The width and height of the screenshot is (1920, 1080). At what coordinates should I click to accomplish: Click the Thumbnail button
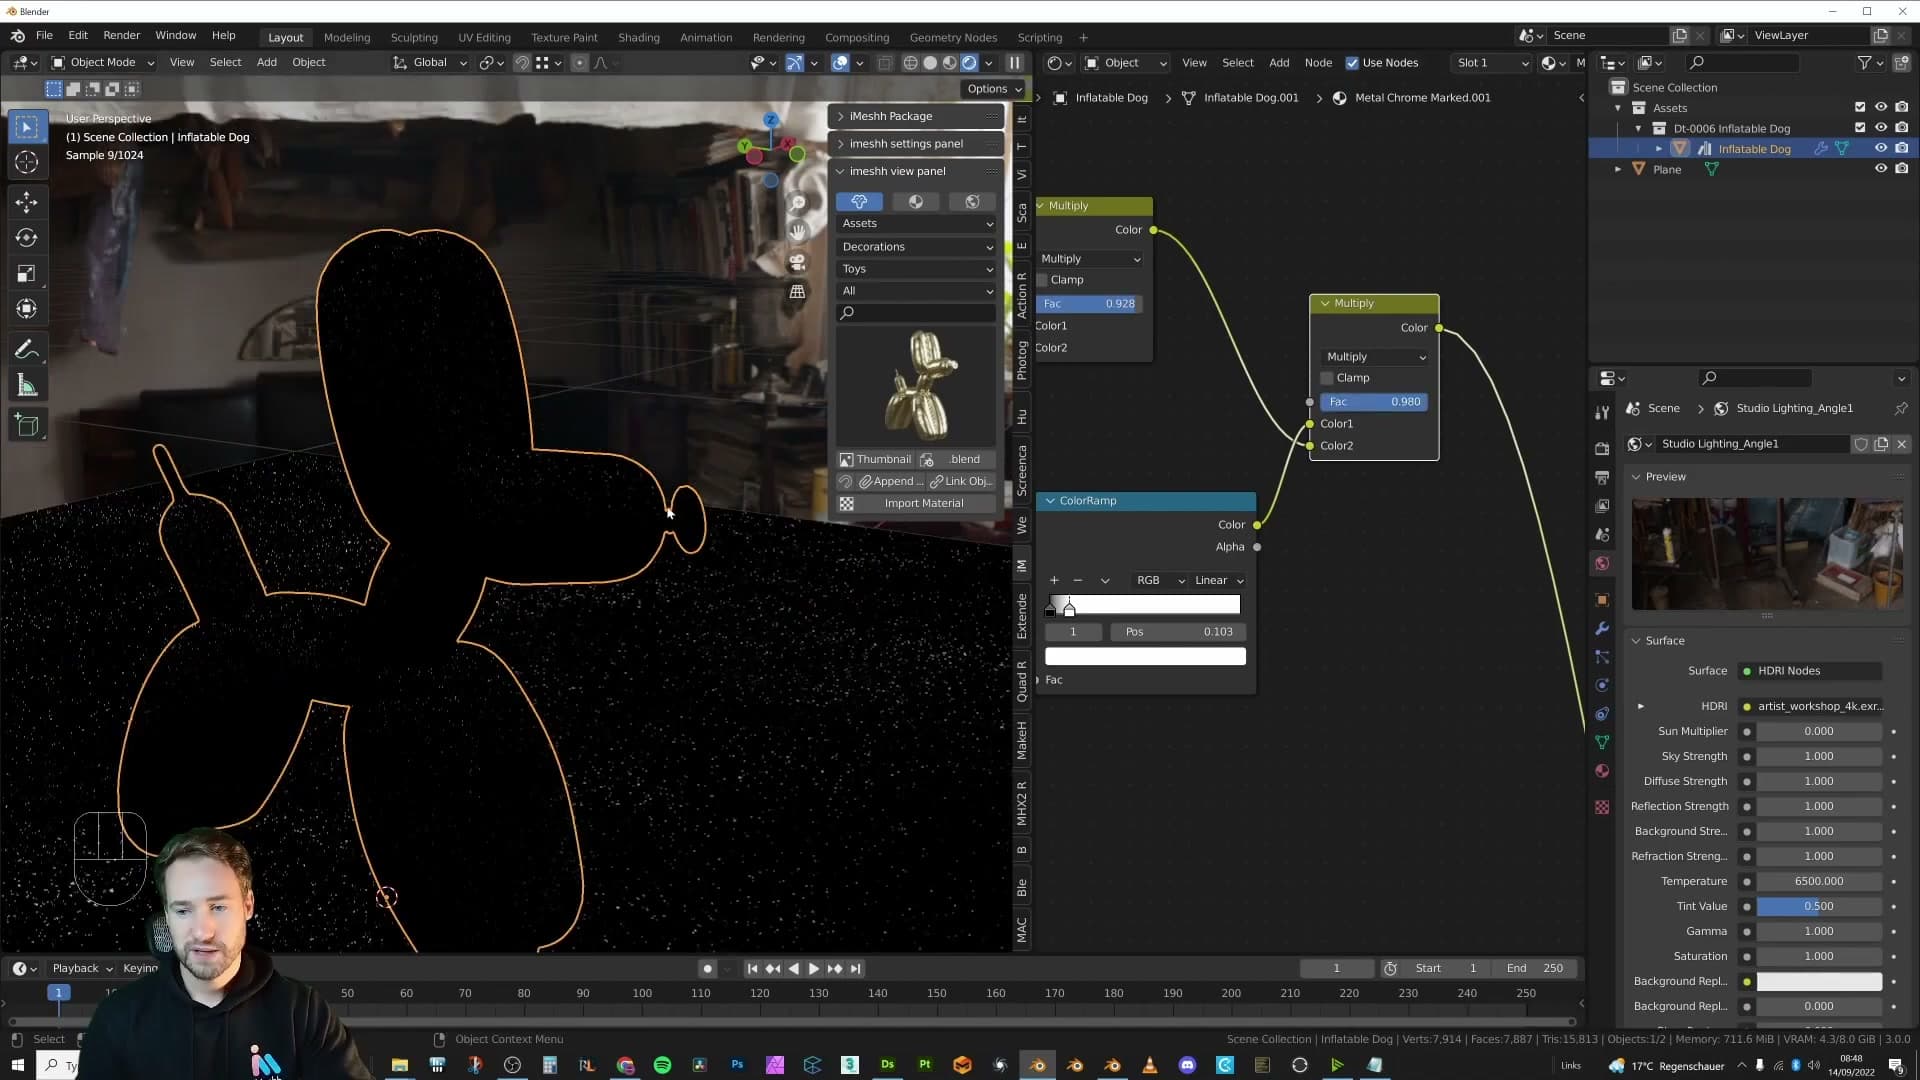(875, 460)
